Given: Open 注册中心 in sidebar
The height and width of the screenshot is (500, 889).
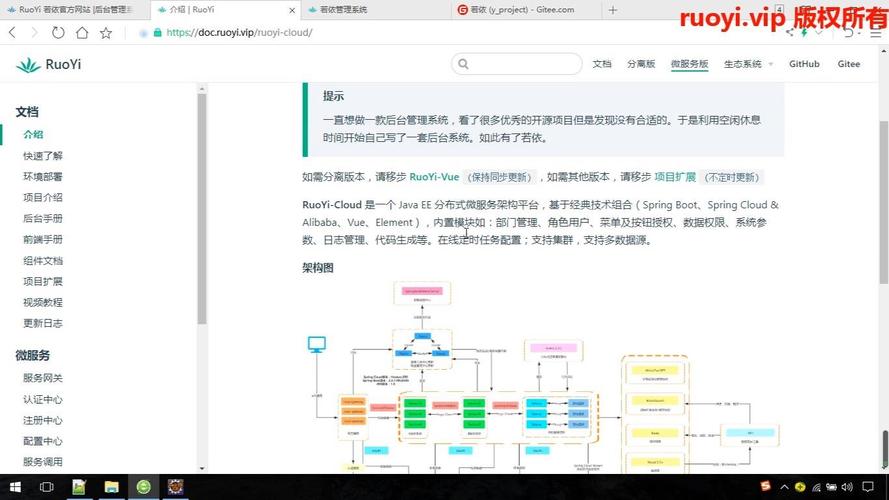Looking at the screenshot, I should tap(43, 420).
